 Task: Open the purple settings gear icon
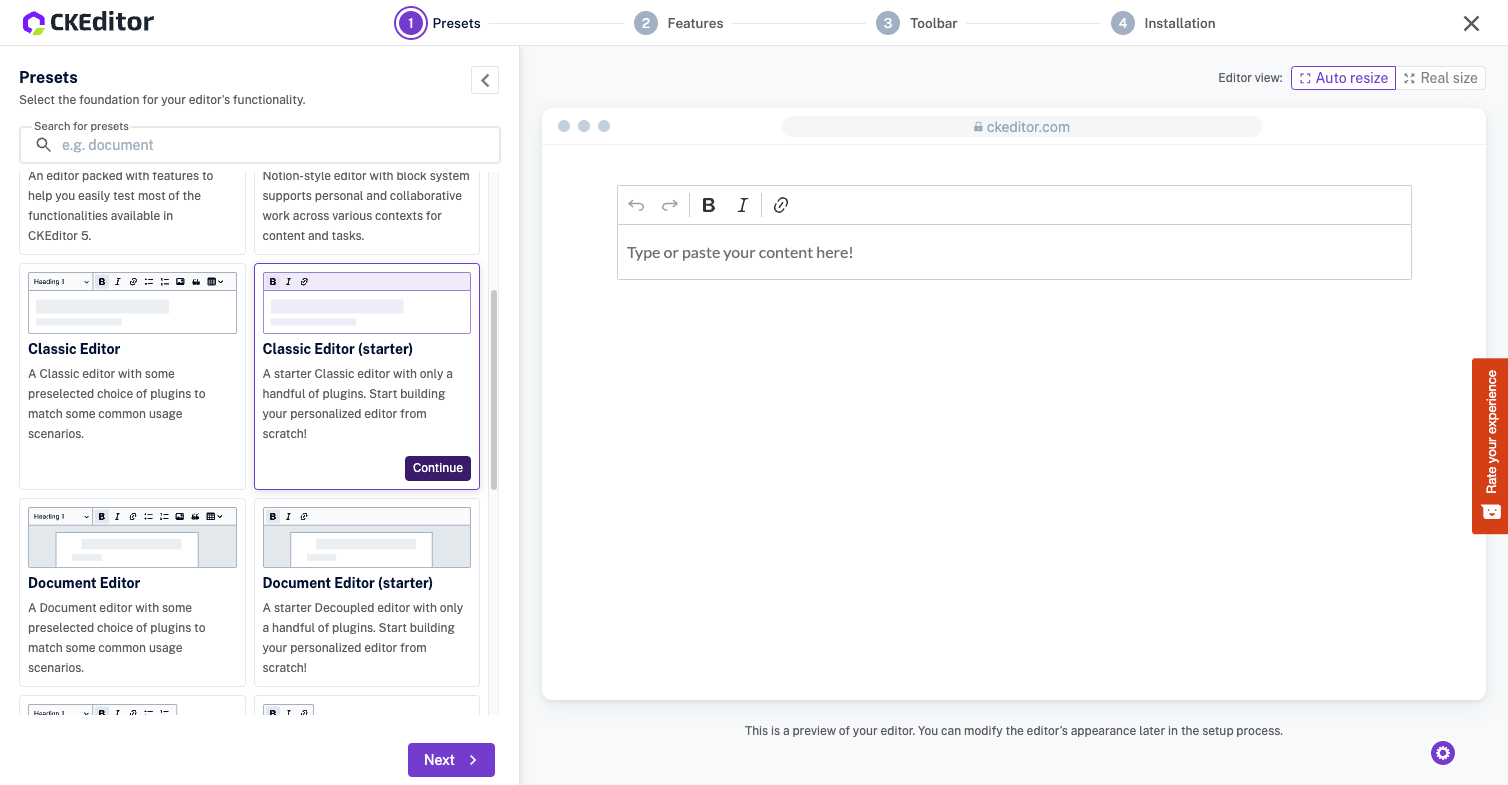click(x=1442, y=753)
